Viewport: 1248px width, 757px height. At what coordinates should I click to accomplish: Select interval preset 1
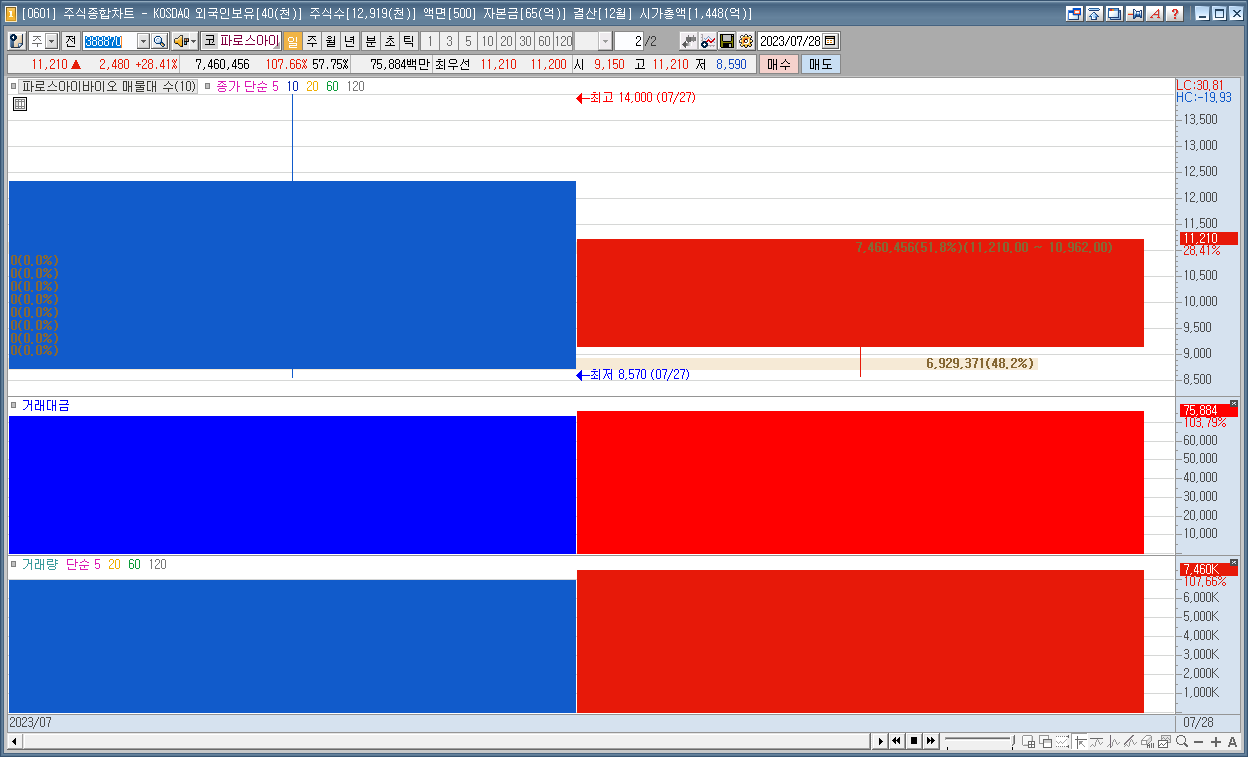430,41
